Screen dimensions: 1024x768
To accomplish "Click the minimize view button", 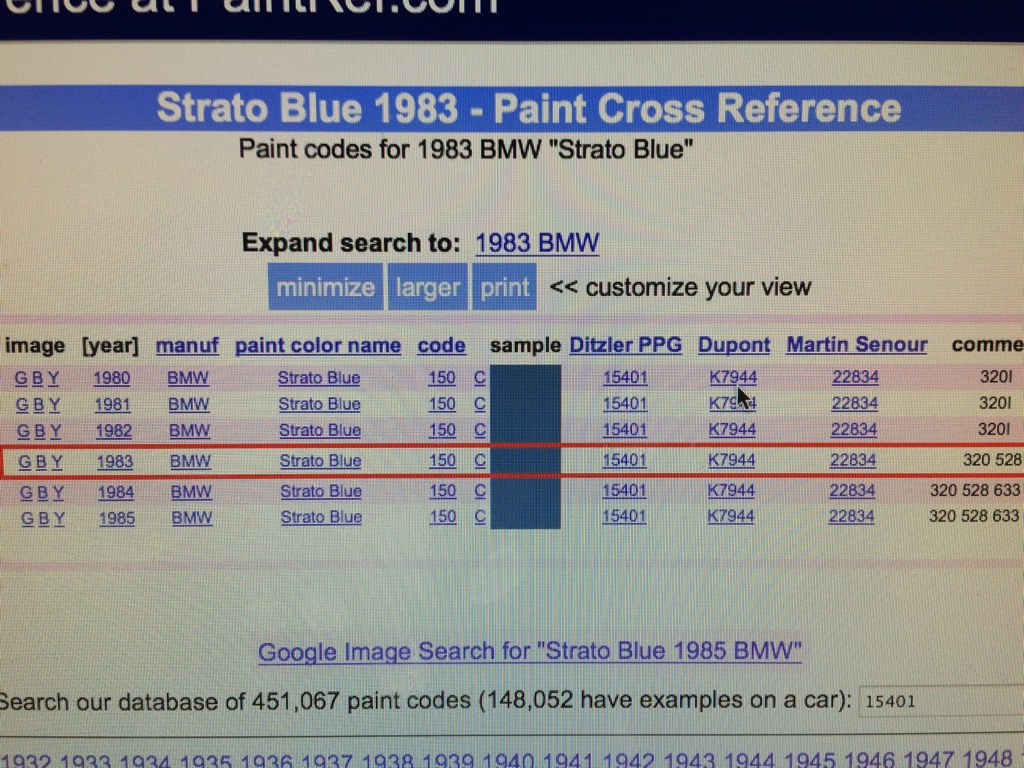I will click(325, 288).
